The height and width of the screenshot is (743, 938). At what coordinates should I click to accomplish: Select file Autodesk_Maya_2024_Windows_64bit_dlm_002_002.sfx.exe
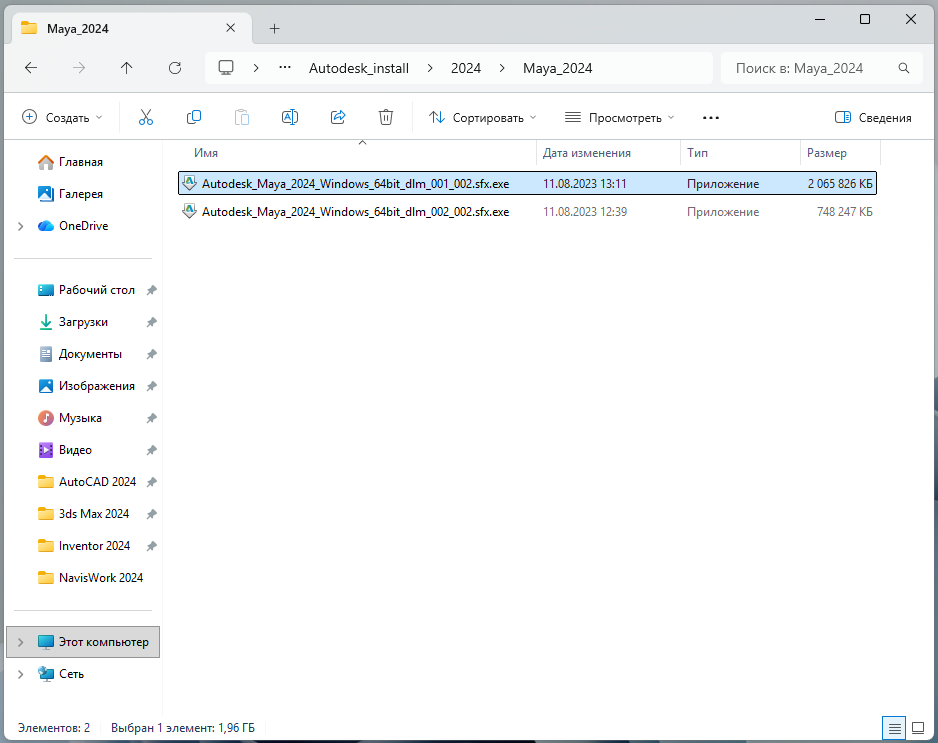[x=528, y=211]
